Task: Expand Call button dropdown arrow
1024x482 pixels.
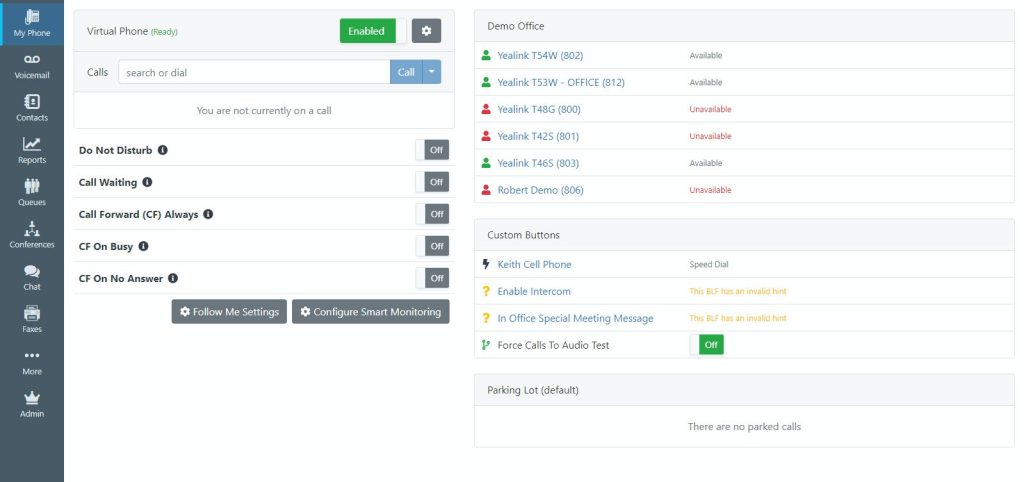Action: [x=432, y=72]
